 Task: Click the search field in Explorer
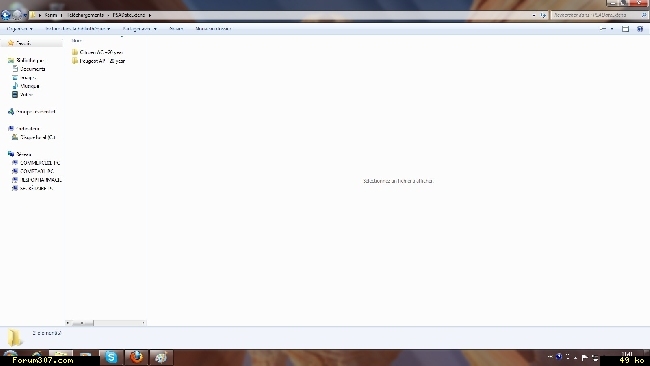(x=596, y=15)
